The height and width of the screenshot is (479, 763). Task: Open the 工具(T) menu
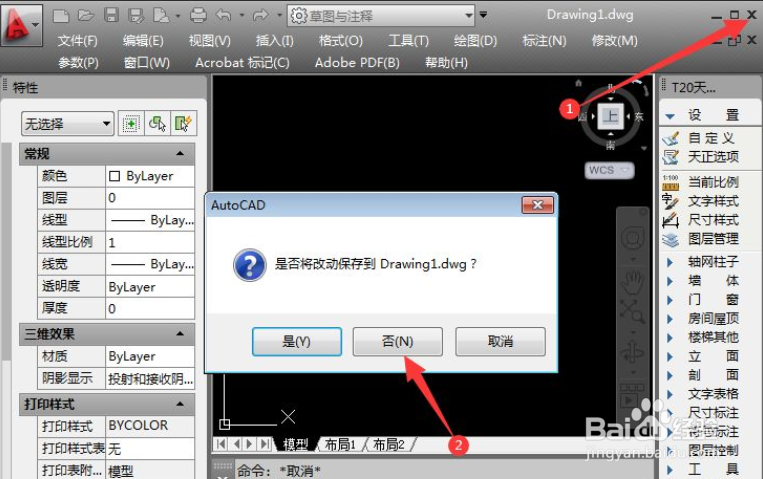(x=408, y=41)
